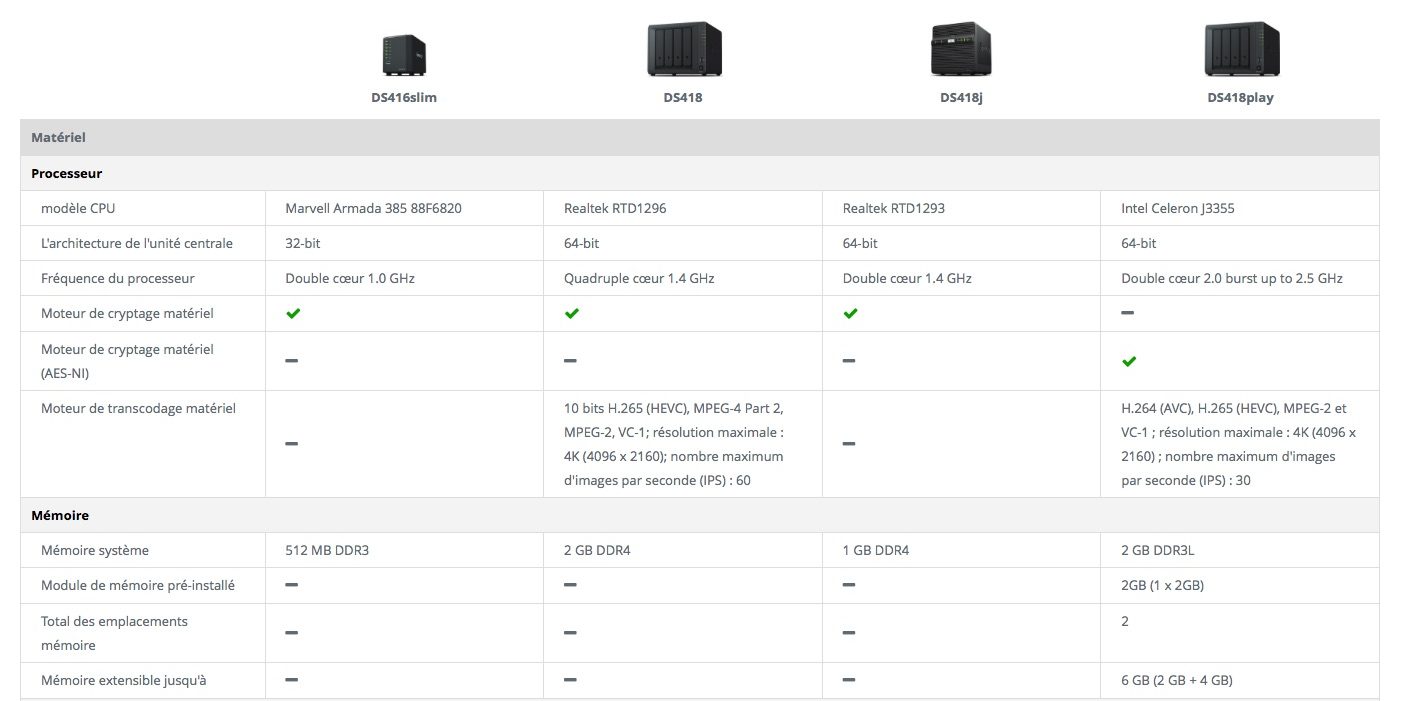Screen dimensions: 1404x701
Task: Click the Mémoire subsection header
Action: 700,515
